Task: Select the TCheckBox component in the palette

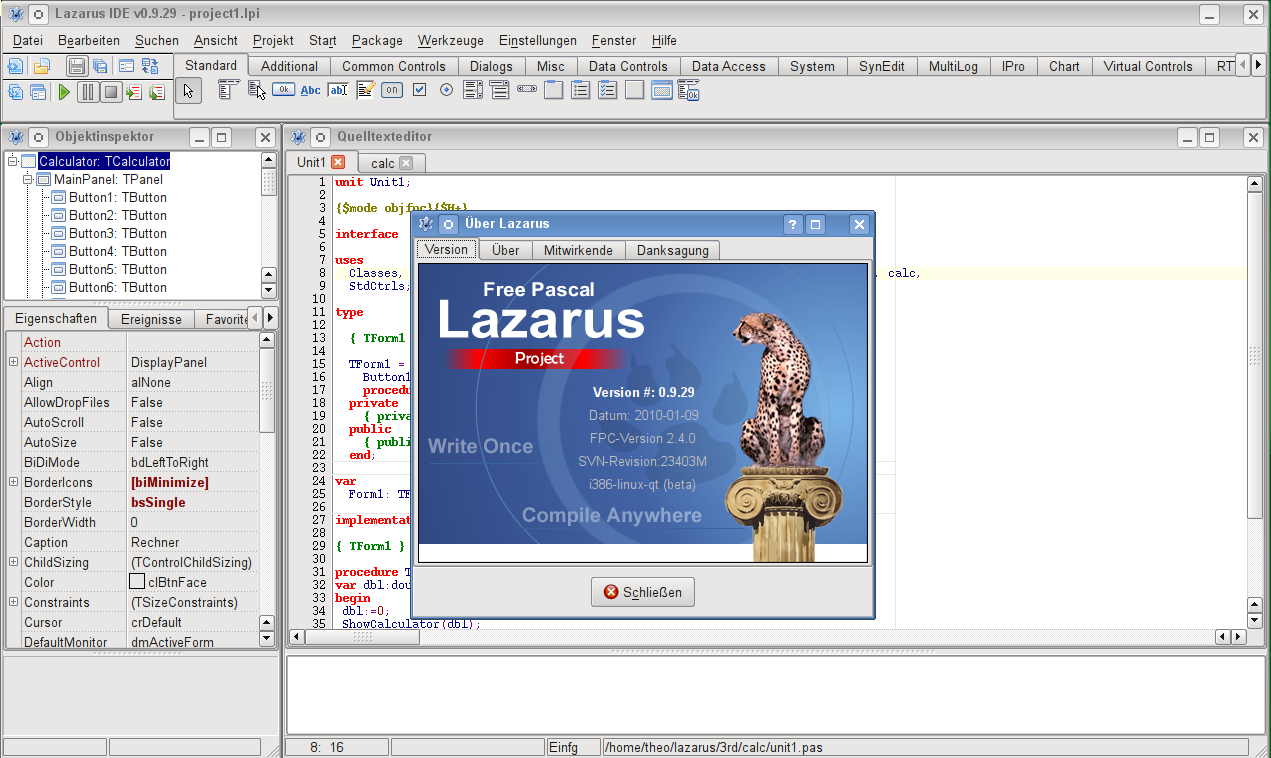Action: (x=419, y=90)
